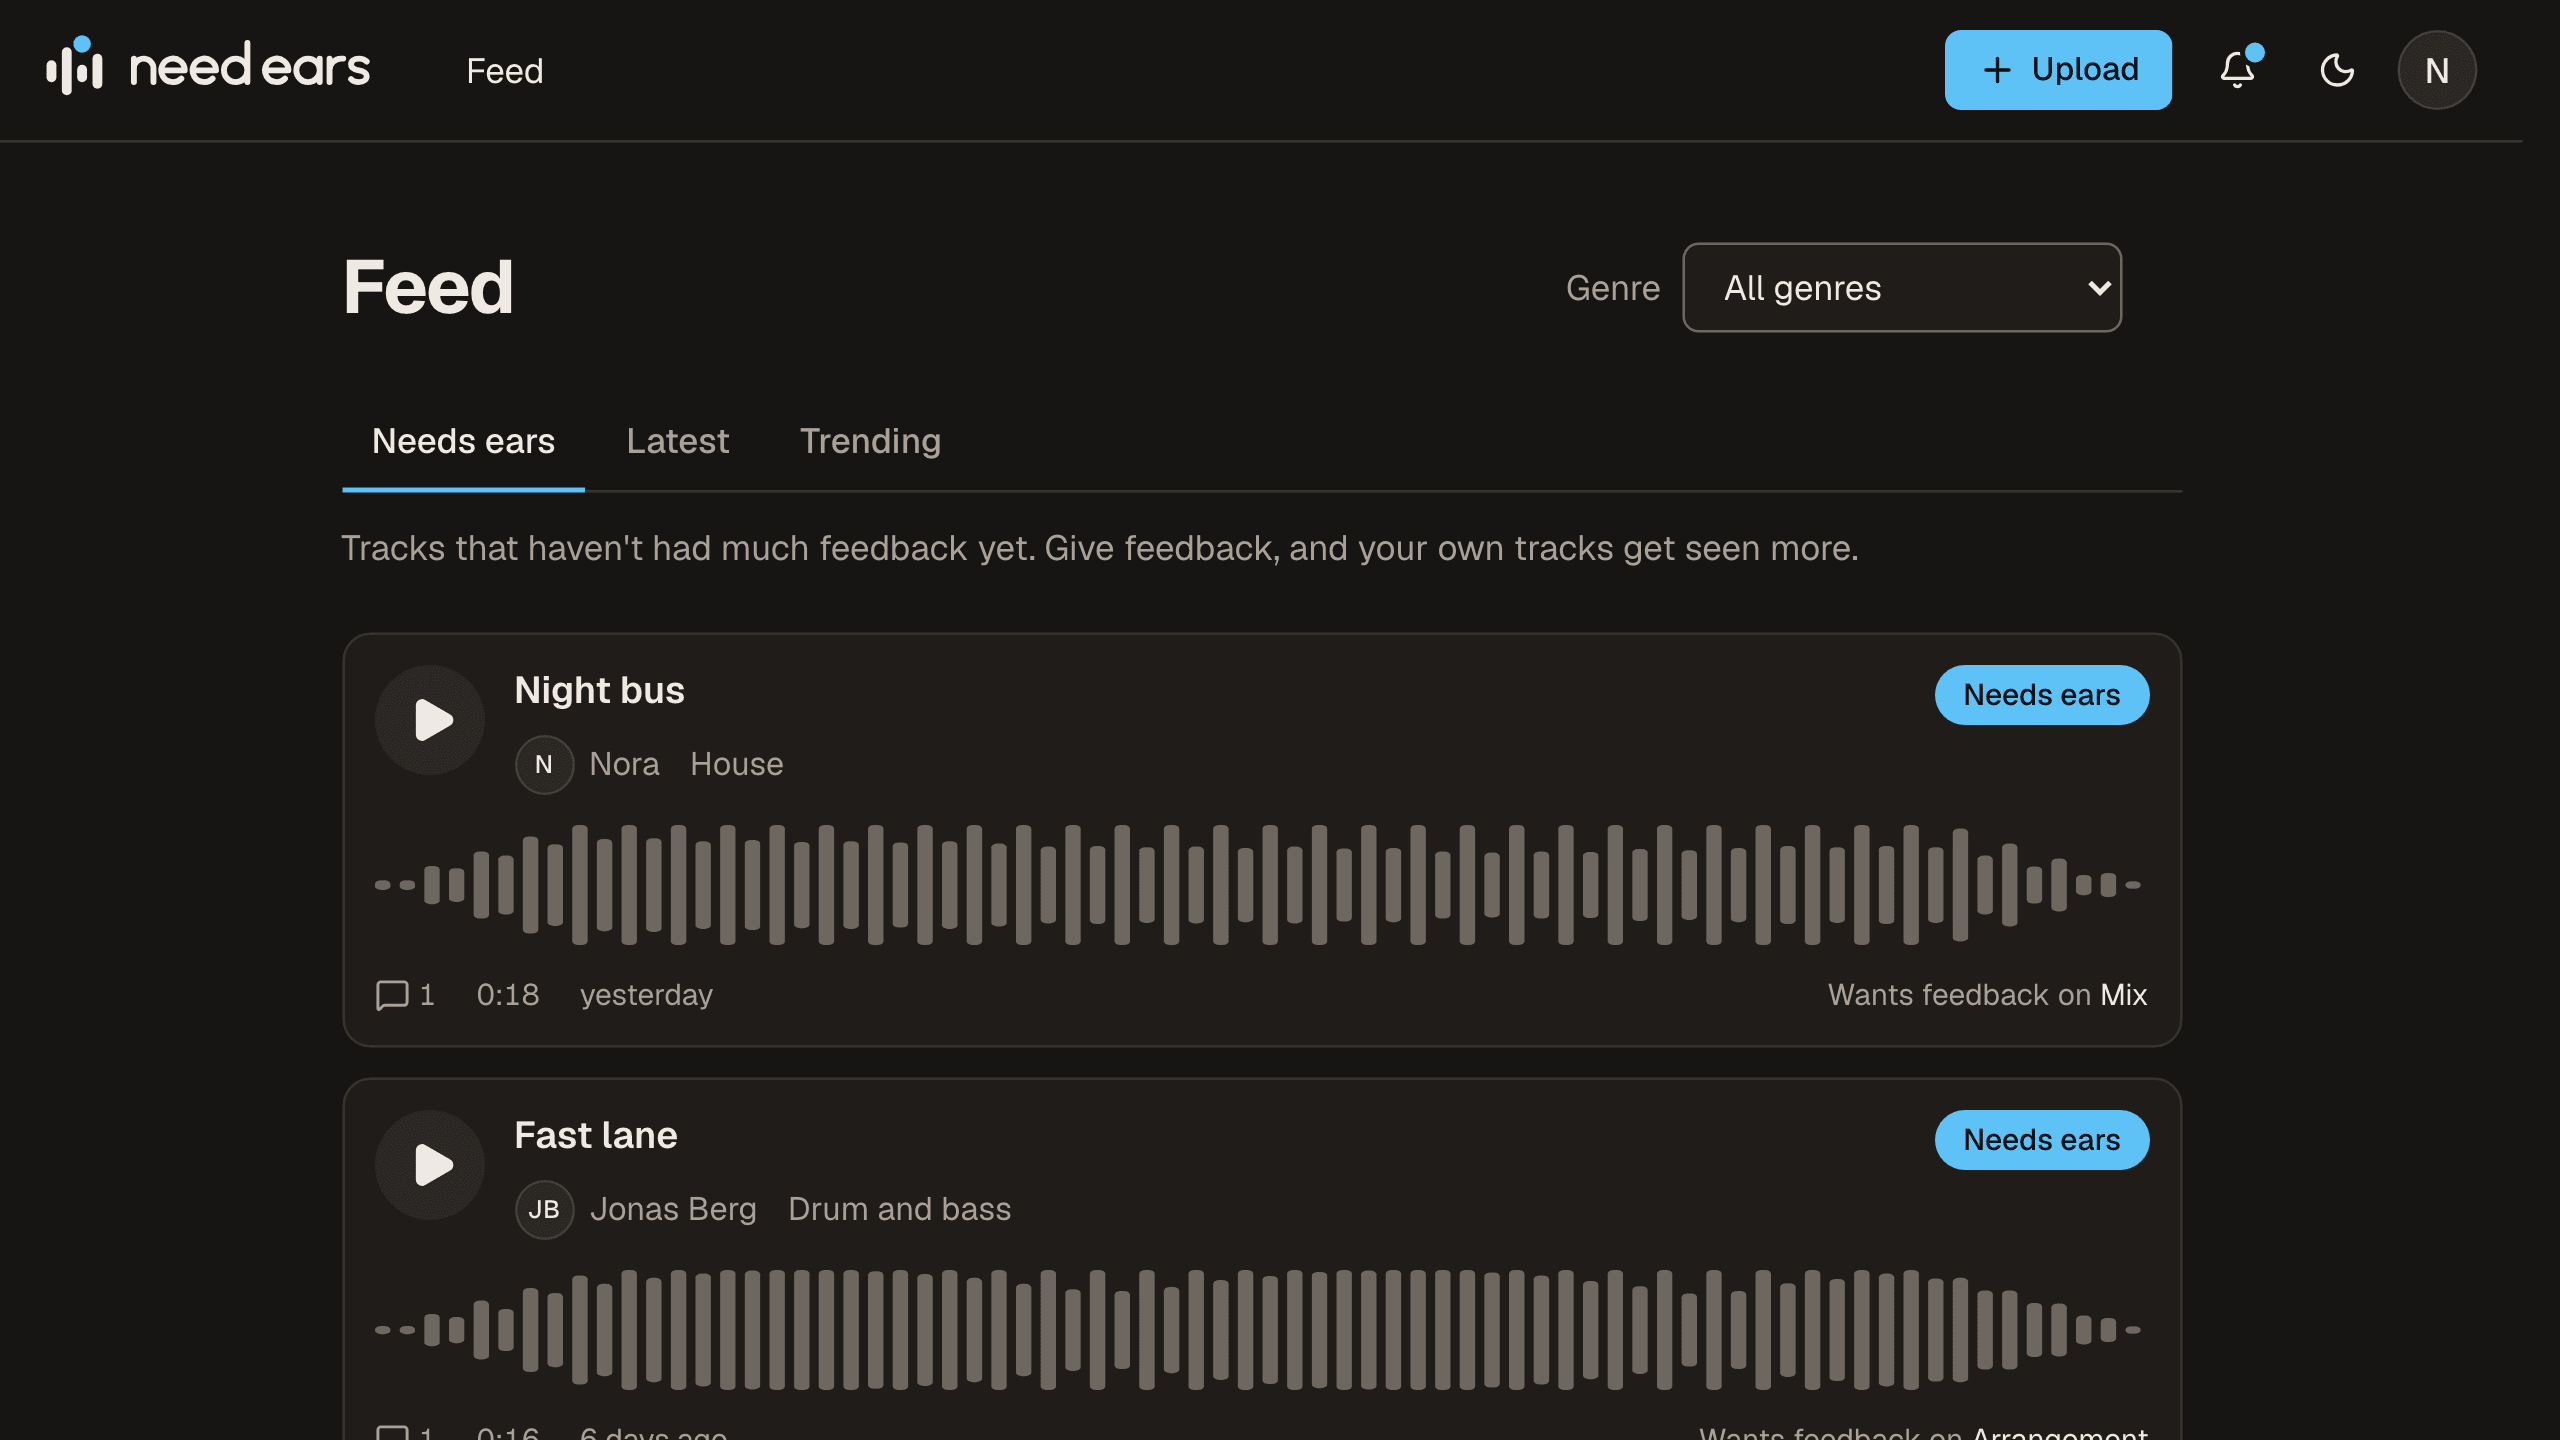Open Nora's profile name

tap(624, 765)
